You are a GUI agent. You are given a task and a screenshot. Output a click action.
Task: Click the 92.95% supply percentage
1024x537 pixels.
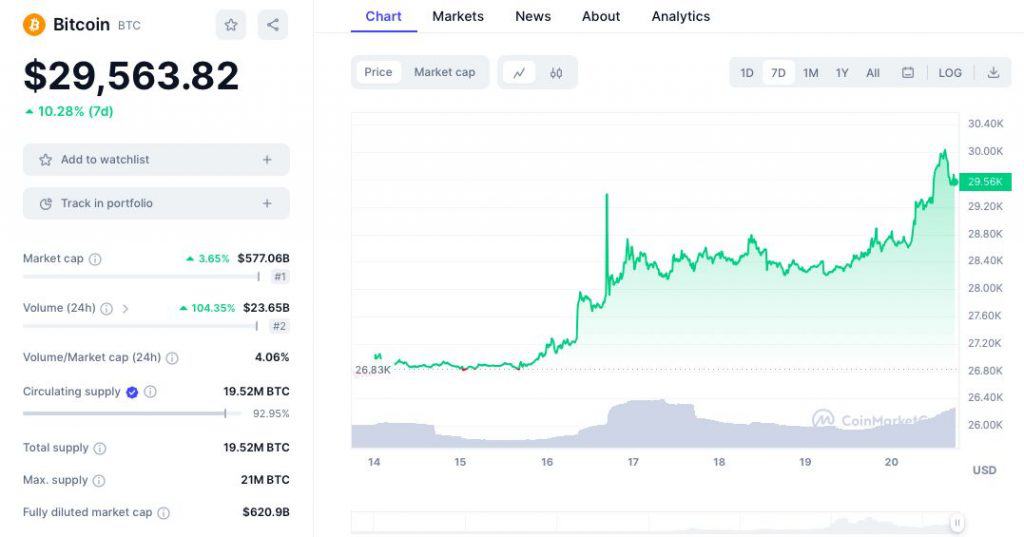pyautogui.click(x=271, y=414)
